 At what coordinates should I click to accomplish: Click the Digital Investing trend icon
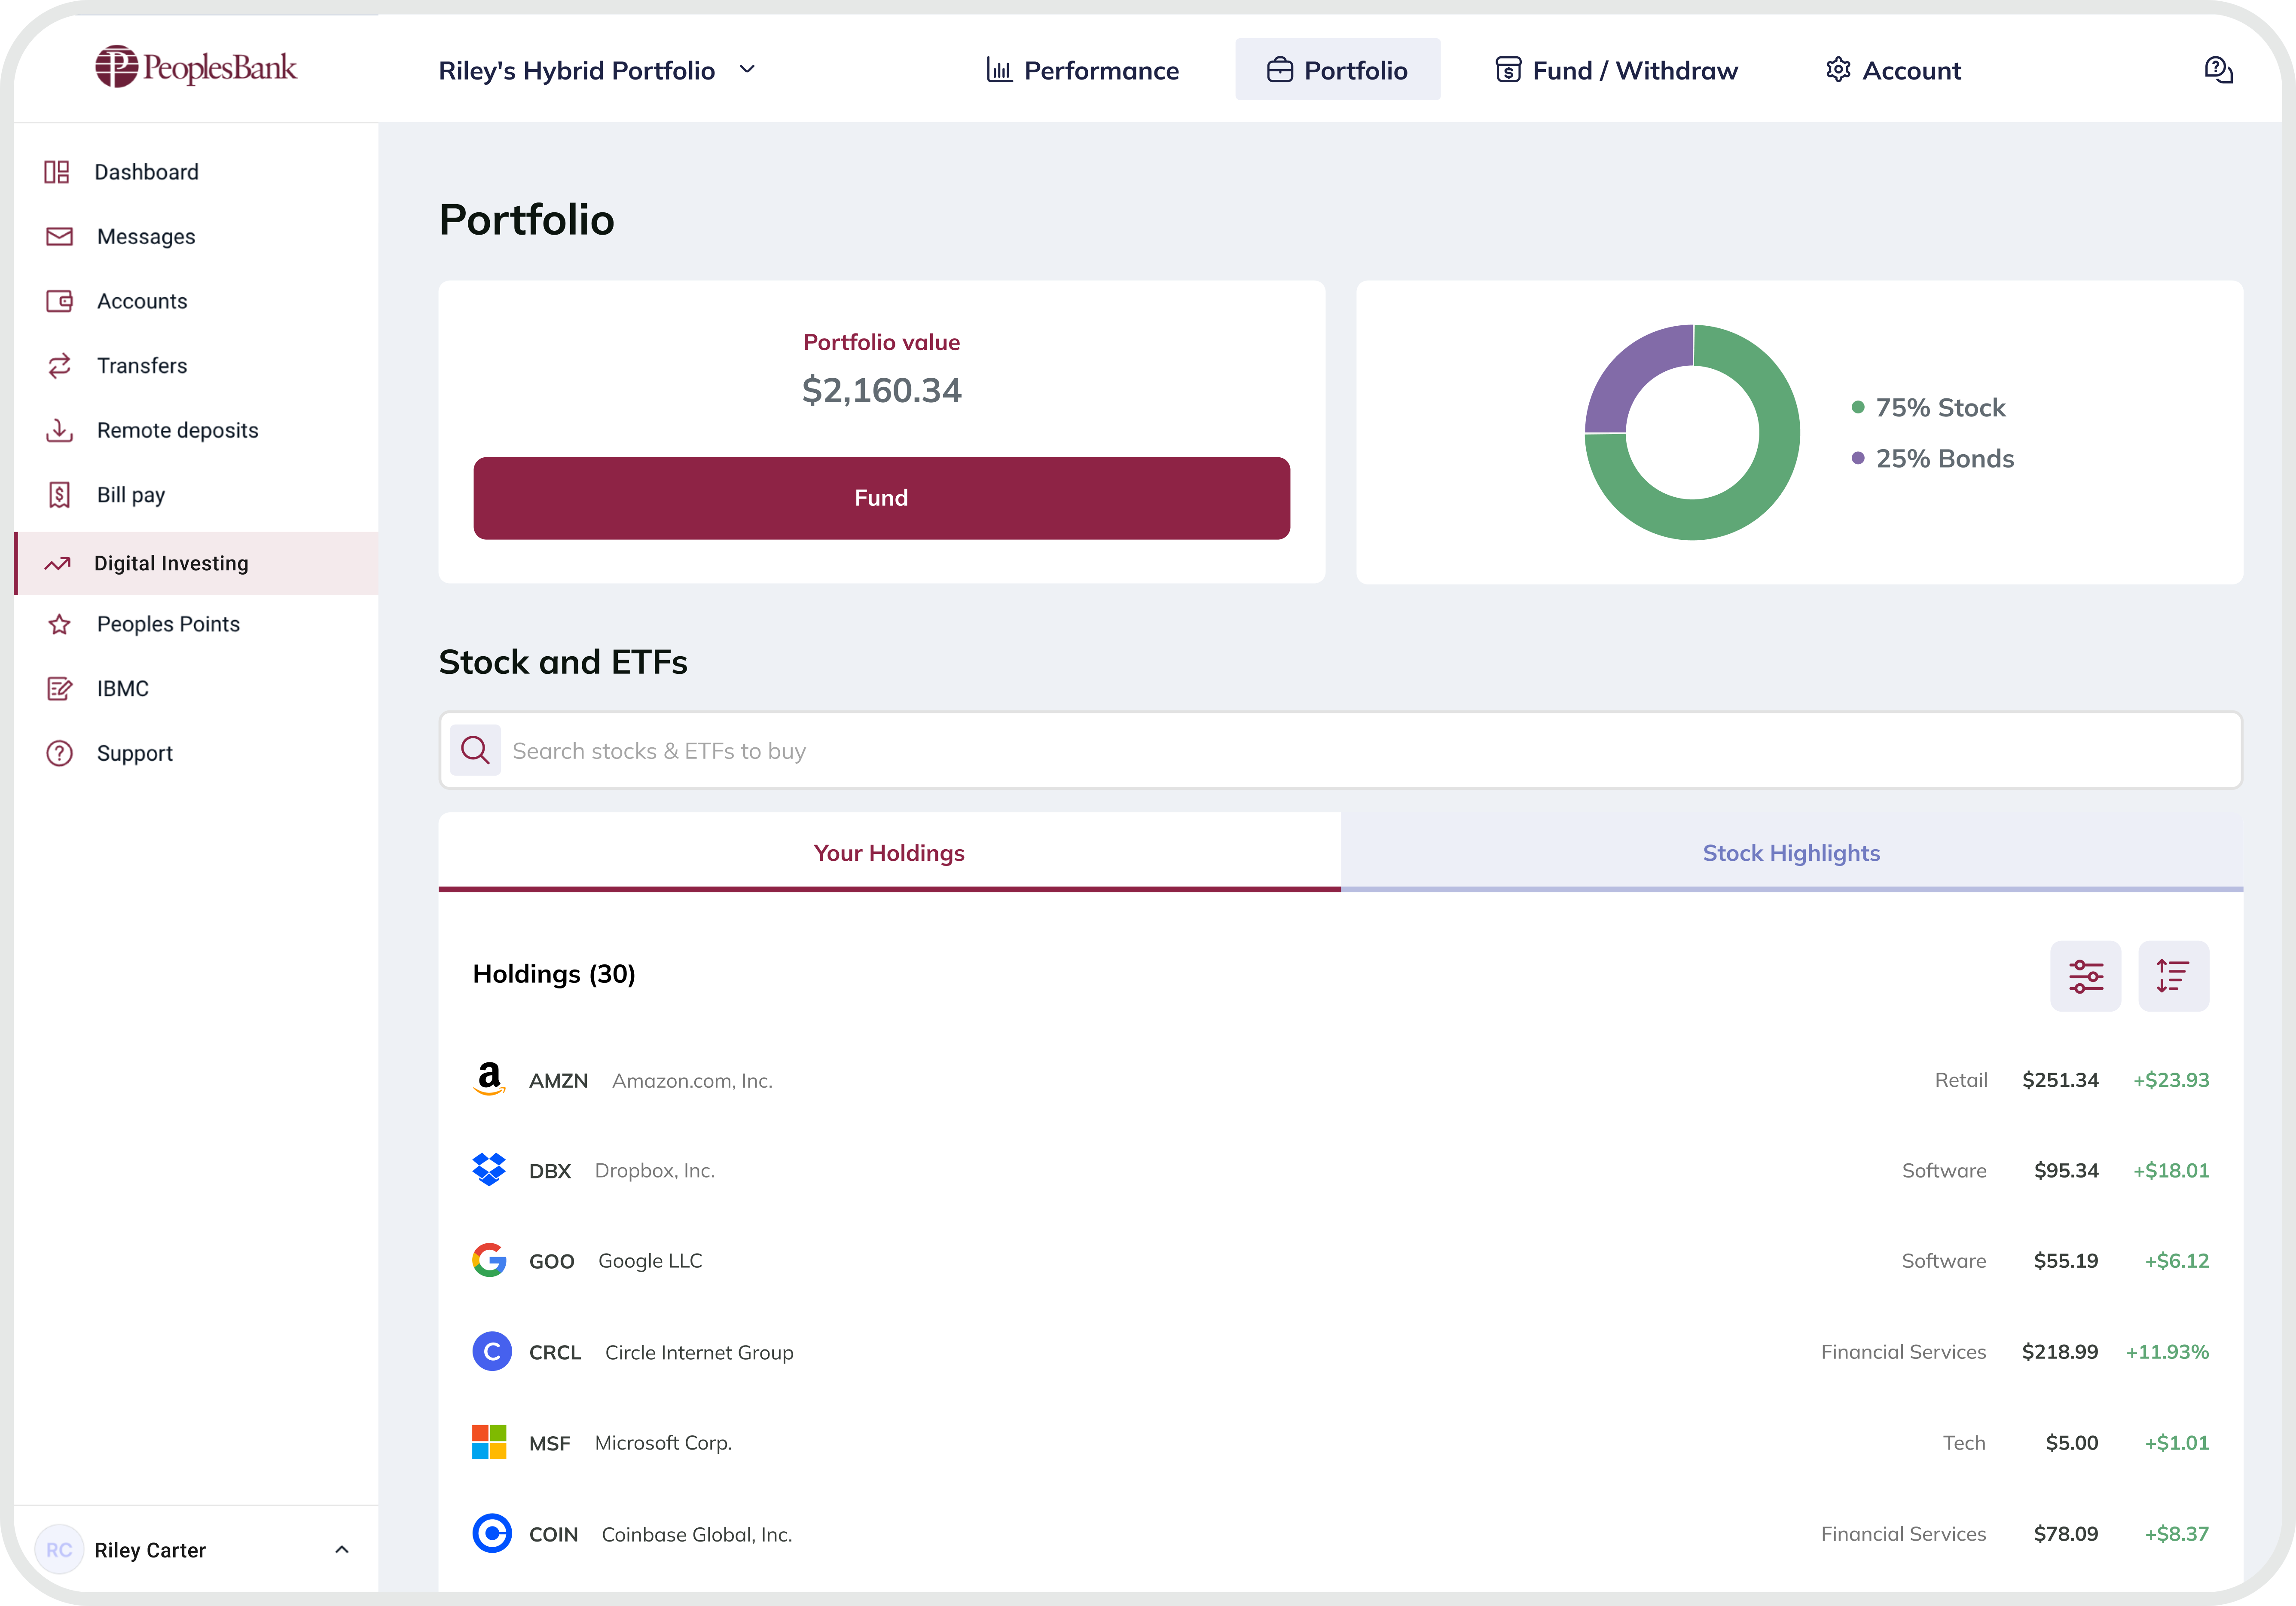coord(57,563)
